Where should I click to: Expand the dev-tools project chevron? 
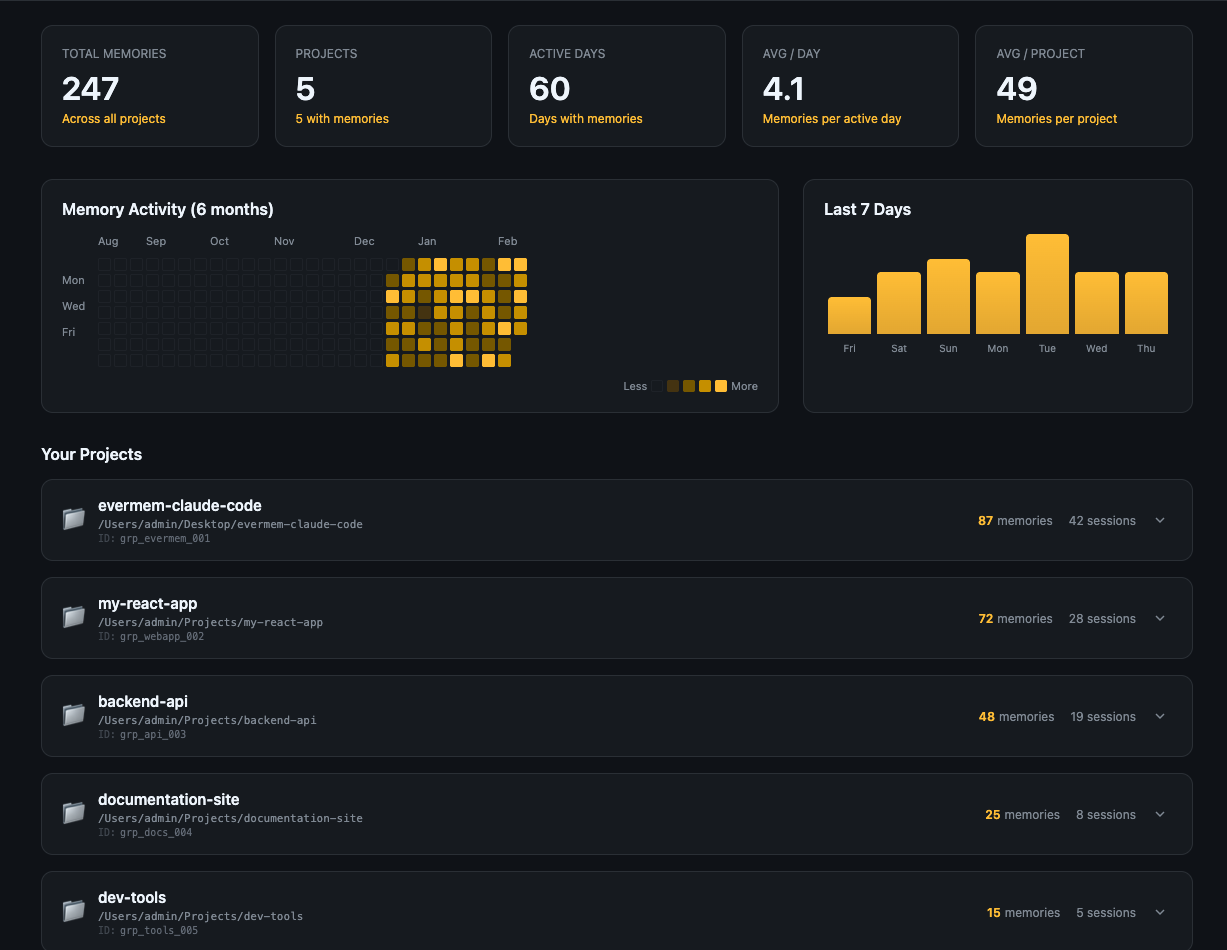[1160, 912]
